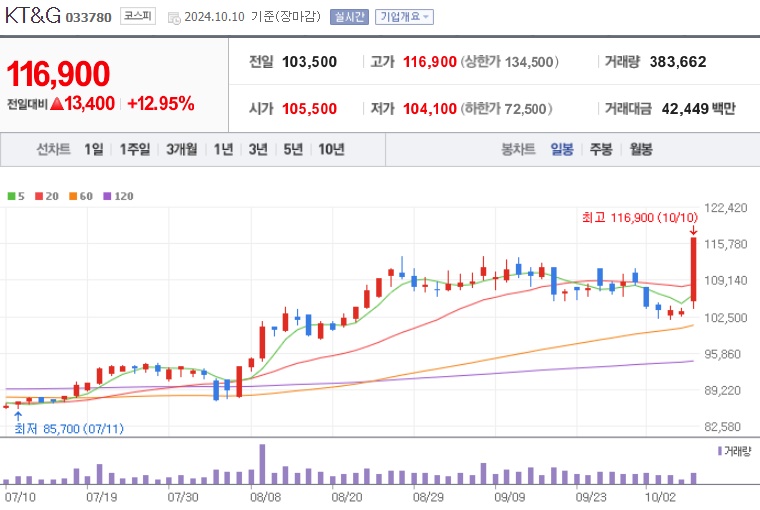Image resolution: width=760 pixels, height=510 pixels.
Task: Select the 3년 line chart tab
Action: coord(258,149)
